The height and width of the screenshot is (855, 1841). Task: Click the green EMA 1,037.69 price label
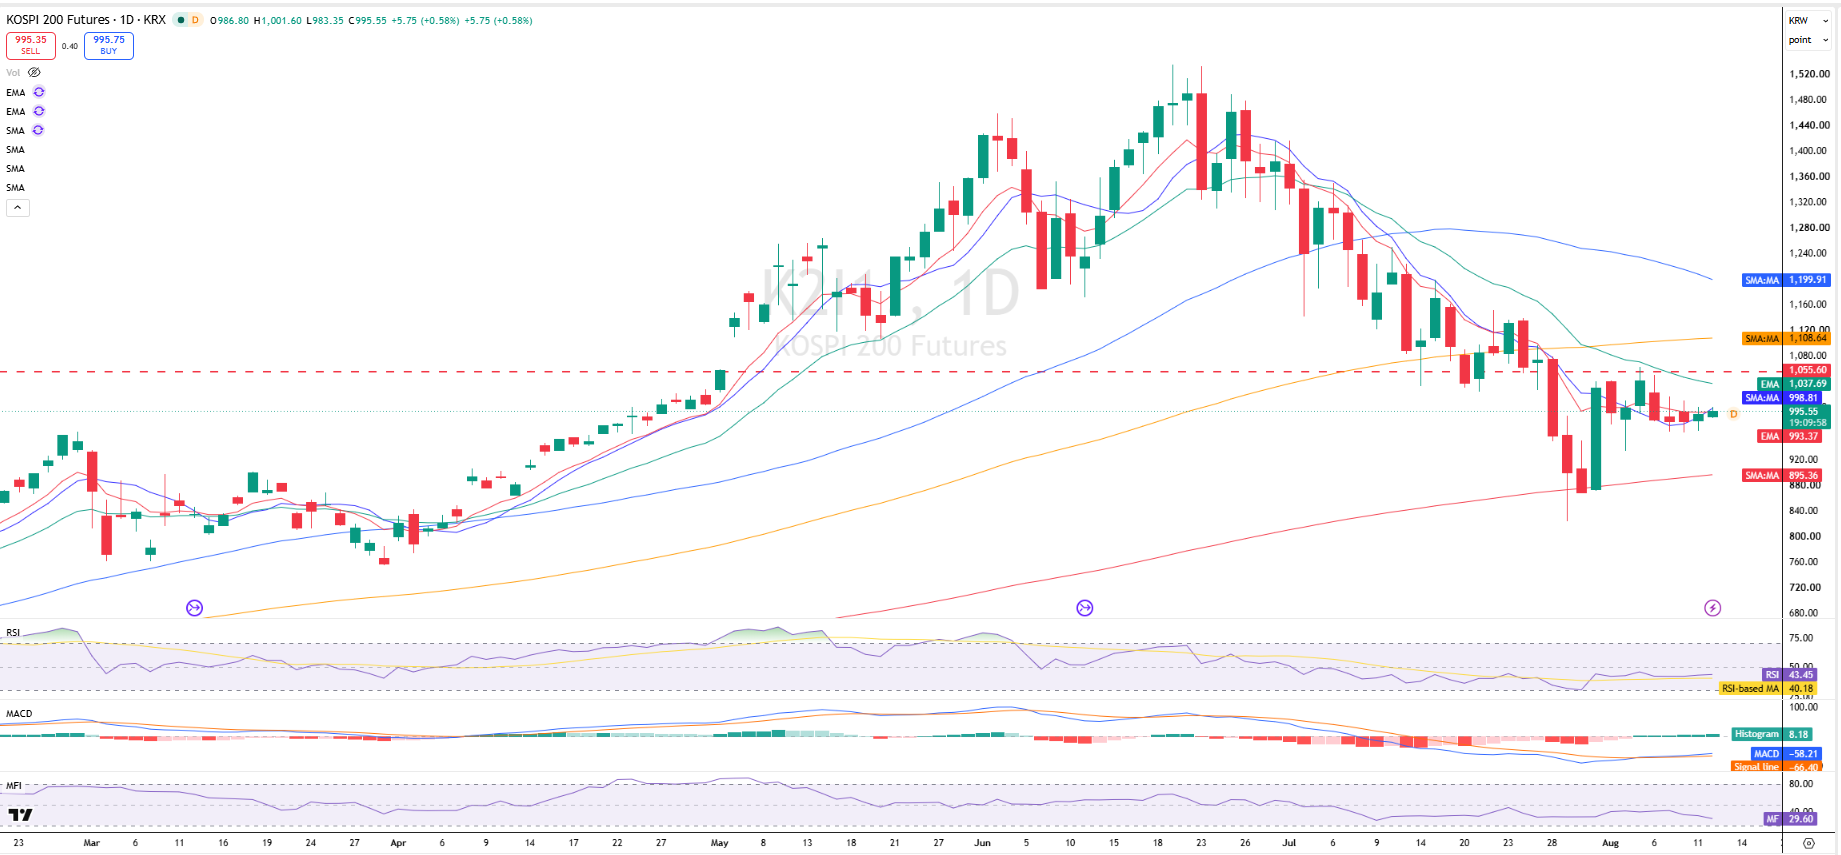point(1794,384)
